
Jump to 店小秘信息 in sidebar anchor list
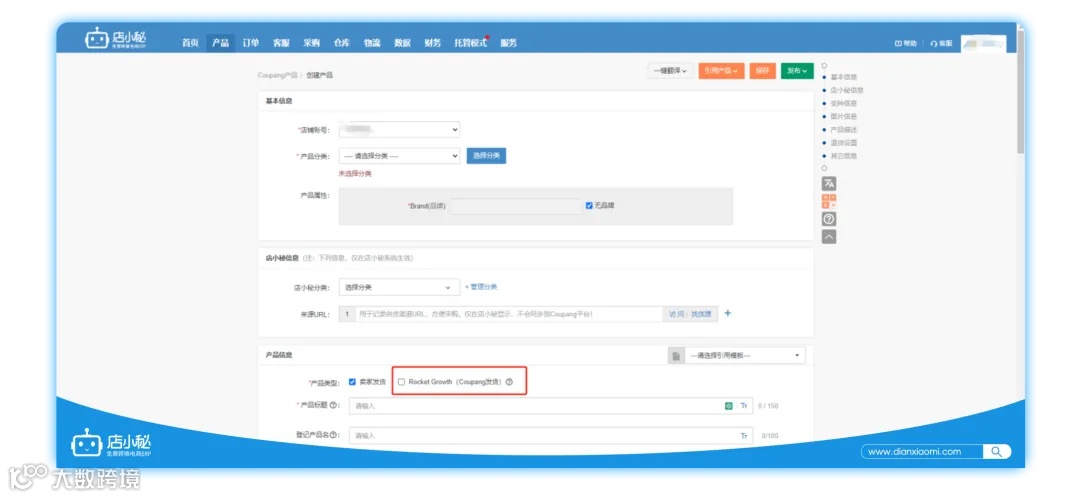pos(847,90)
